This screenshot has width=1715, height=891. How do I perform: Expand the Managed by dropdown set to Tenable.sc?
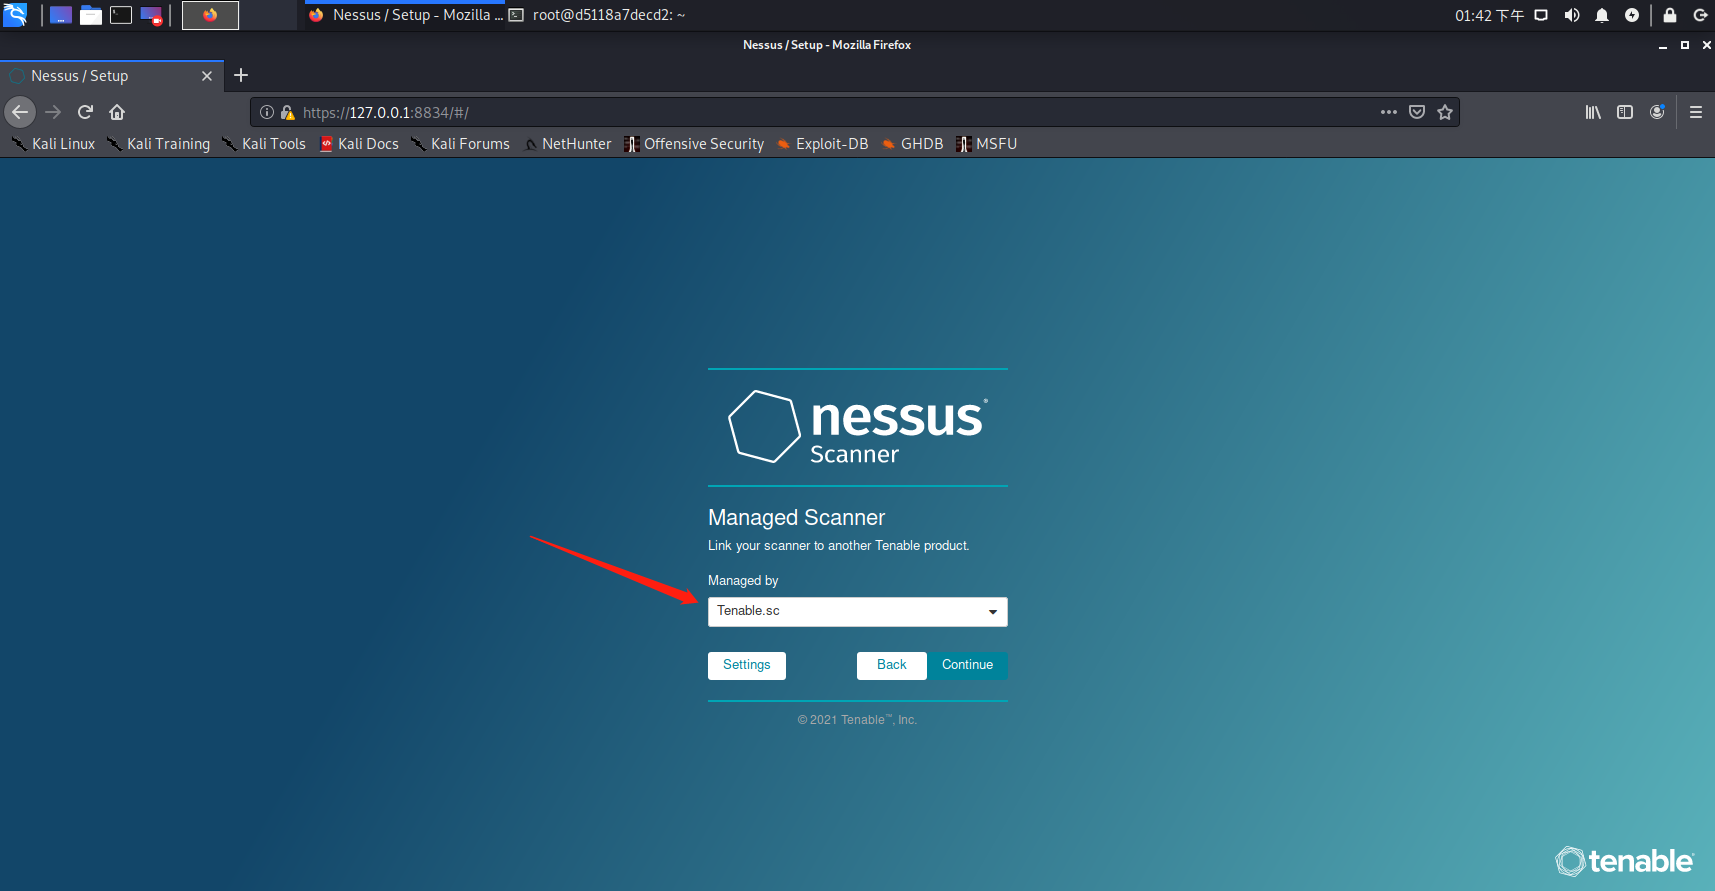click(x=858, y=611)
